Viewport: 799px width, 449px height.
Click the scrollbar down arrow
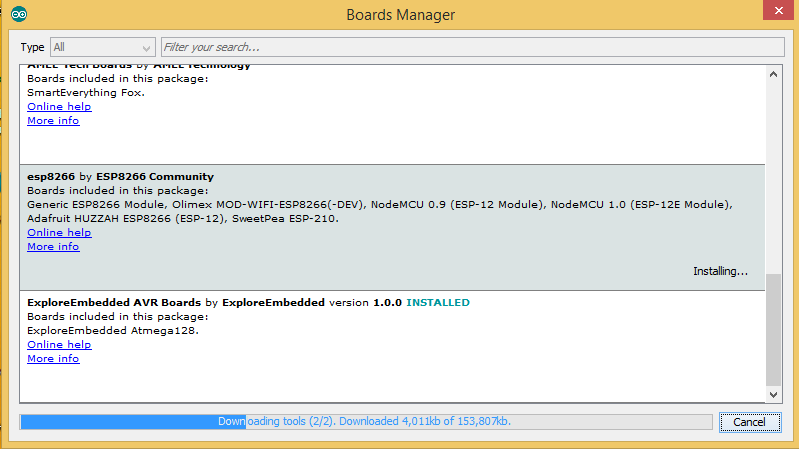[x=773, y=394]
